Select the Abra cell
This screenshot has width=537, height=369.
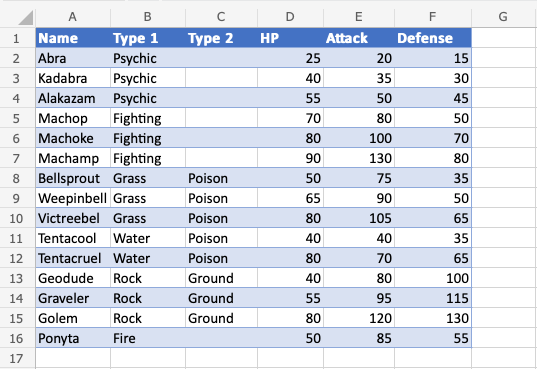(73, 58)
